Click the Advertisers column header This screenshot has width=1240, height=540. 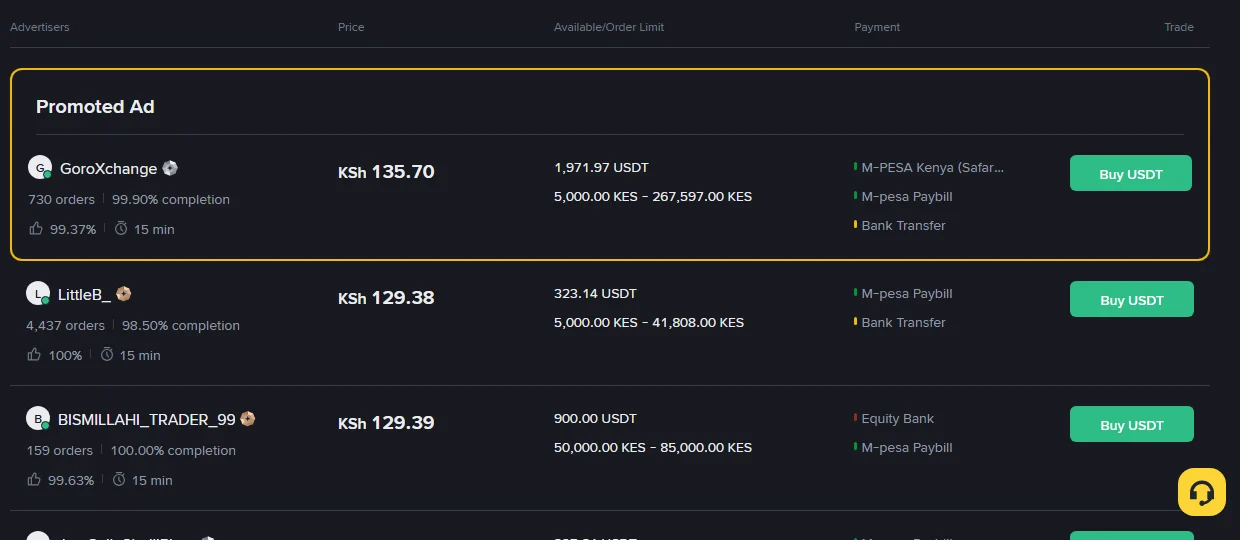click(40, 27)
